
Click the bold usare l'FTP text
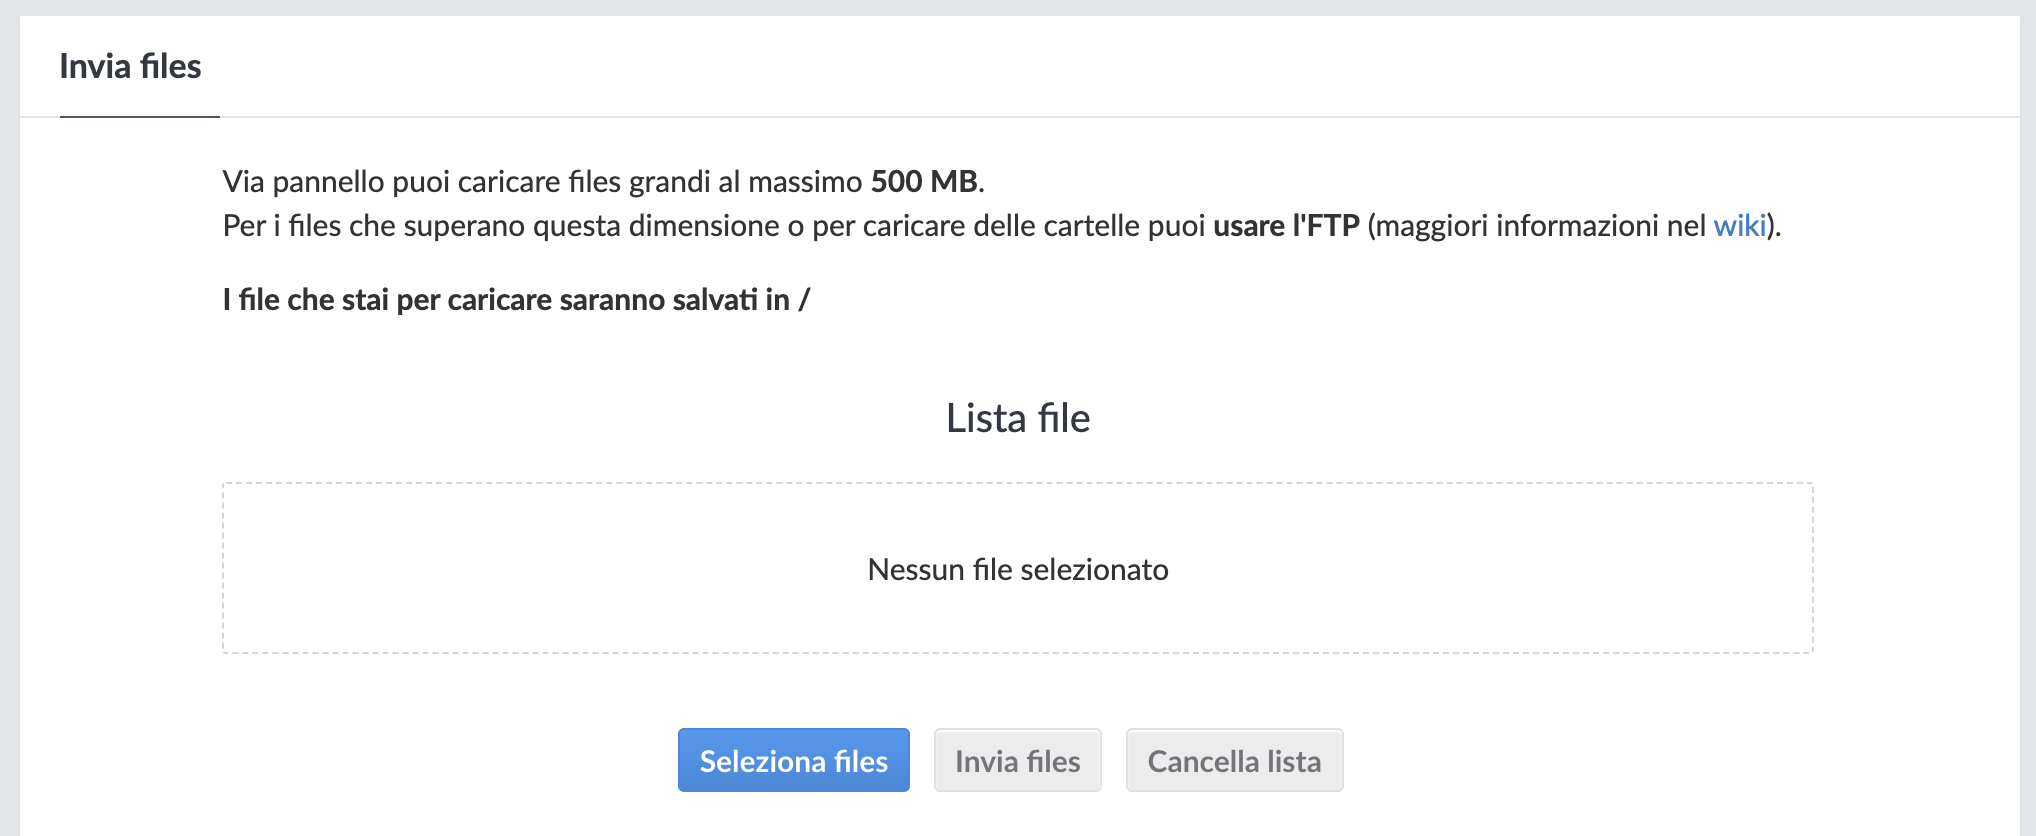click(1286, 226)
